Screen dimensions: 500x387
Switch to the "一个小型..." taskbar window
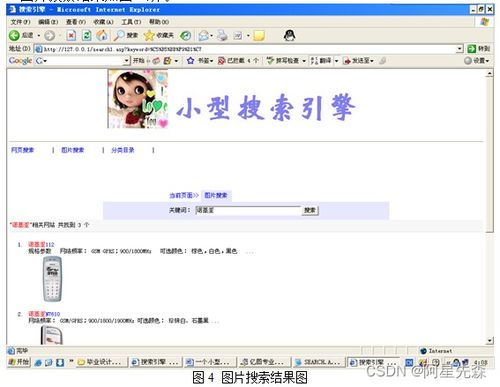[x=210, y=362]
